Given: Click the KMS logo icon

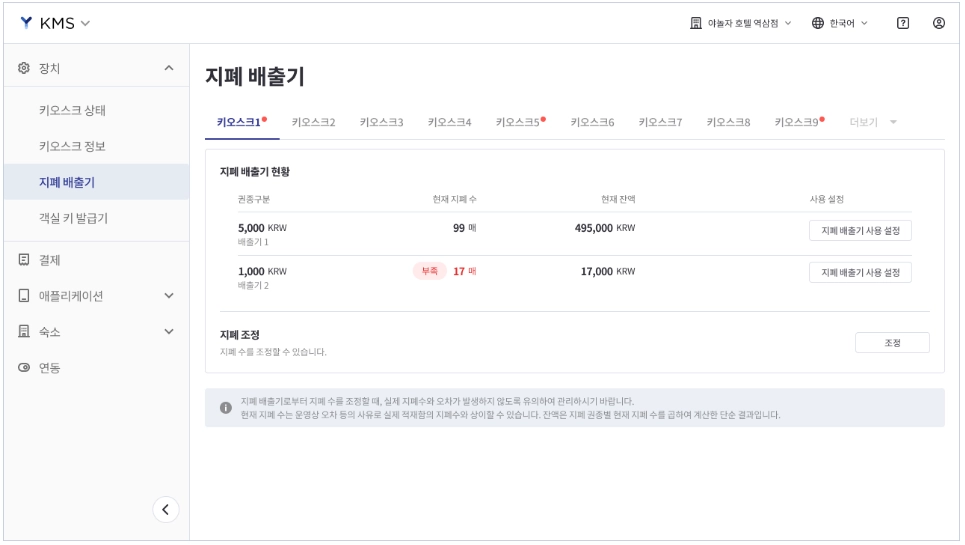Looking at the screenshot, I should pyautogui.click(x=26, y=23).
